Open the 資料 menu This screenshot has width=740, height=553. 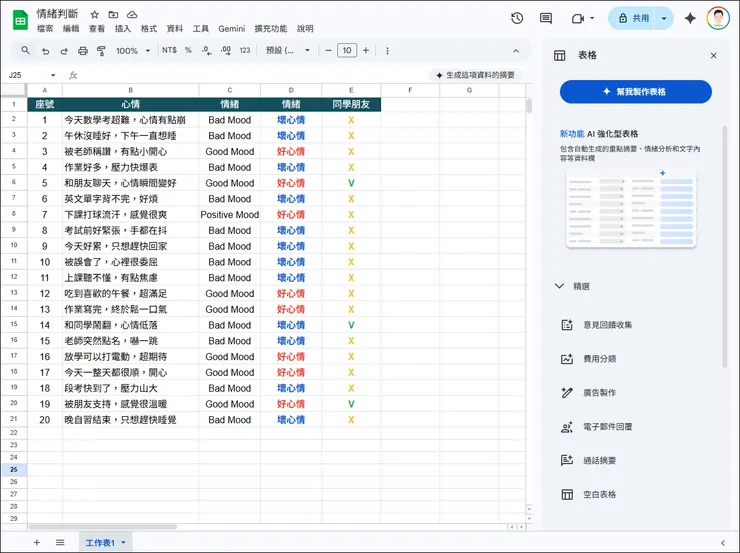[x=175, y=29]
